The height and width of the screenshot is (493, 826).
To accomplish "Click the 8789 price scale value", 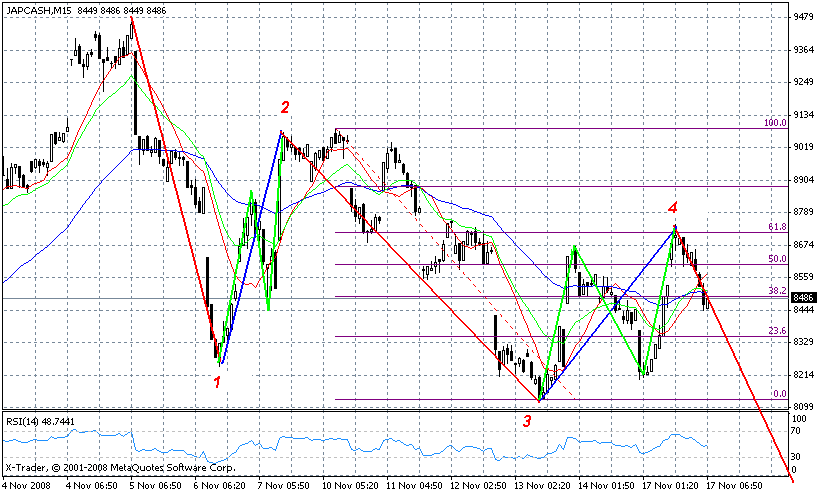I will [803, 212].
